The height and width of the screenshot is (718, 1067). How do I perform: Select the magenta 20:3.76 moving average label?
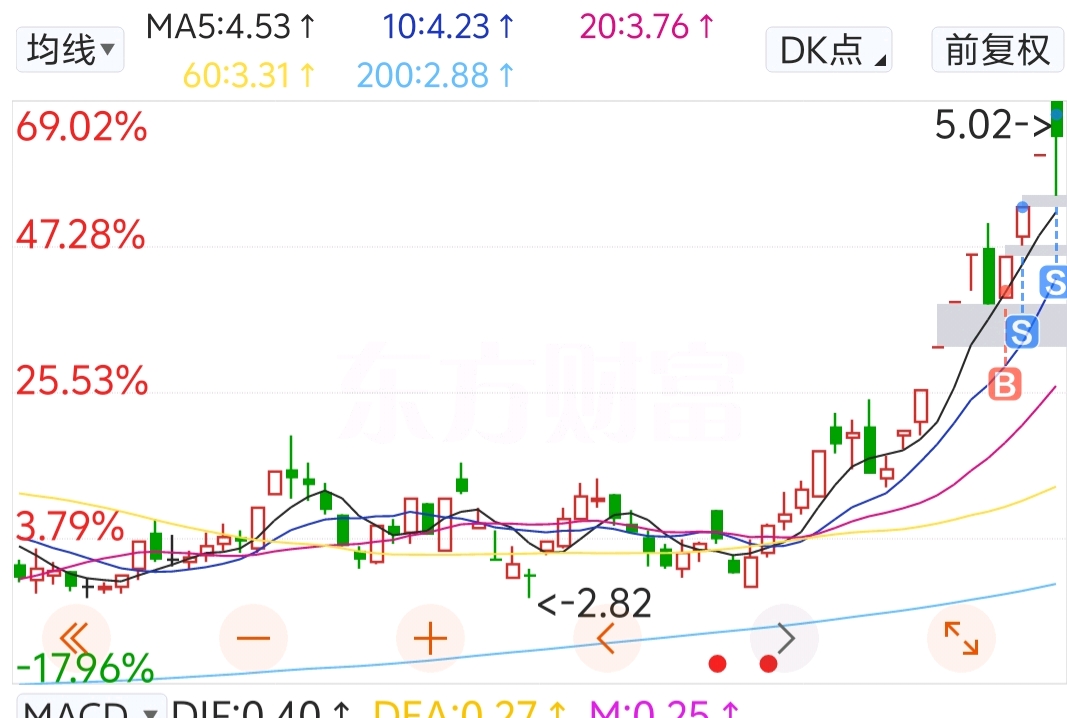(x=646, y=27)
